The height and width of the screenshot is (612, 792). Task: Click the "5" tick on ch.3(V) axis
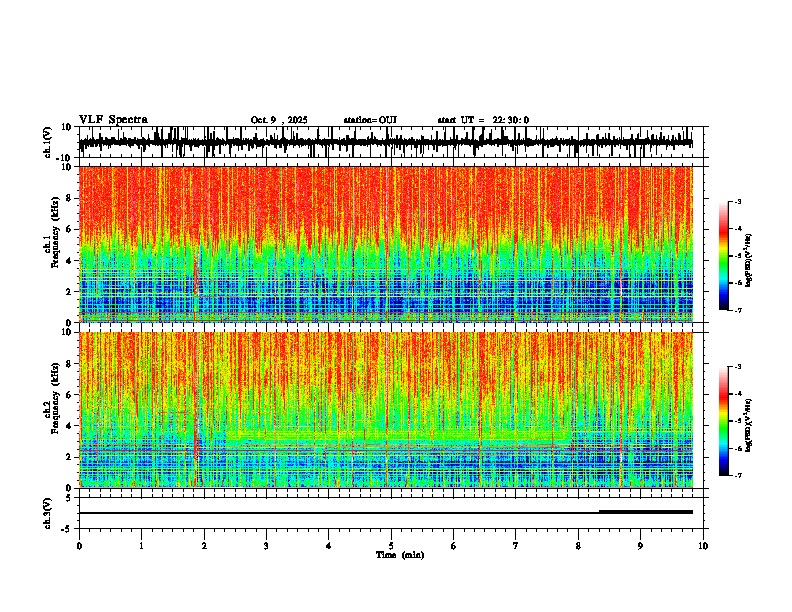point(70,498)
